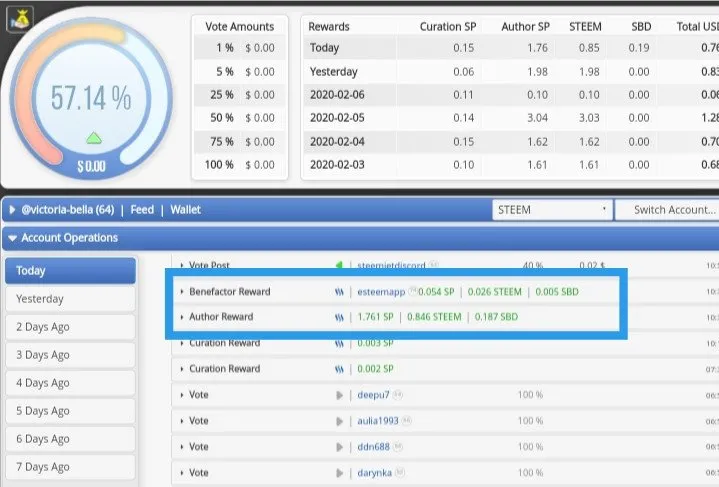This screenshot has height=487, width=719.
Task: Click the 2020-02-05 rewards row
Action: pos(511,118)
